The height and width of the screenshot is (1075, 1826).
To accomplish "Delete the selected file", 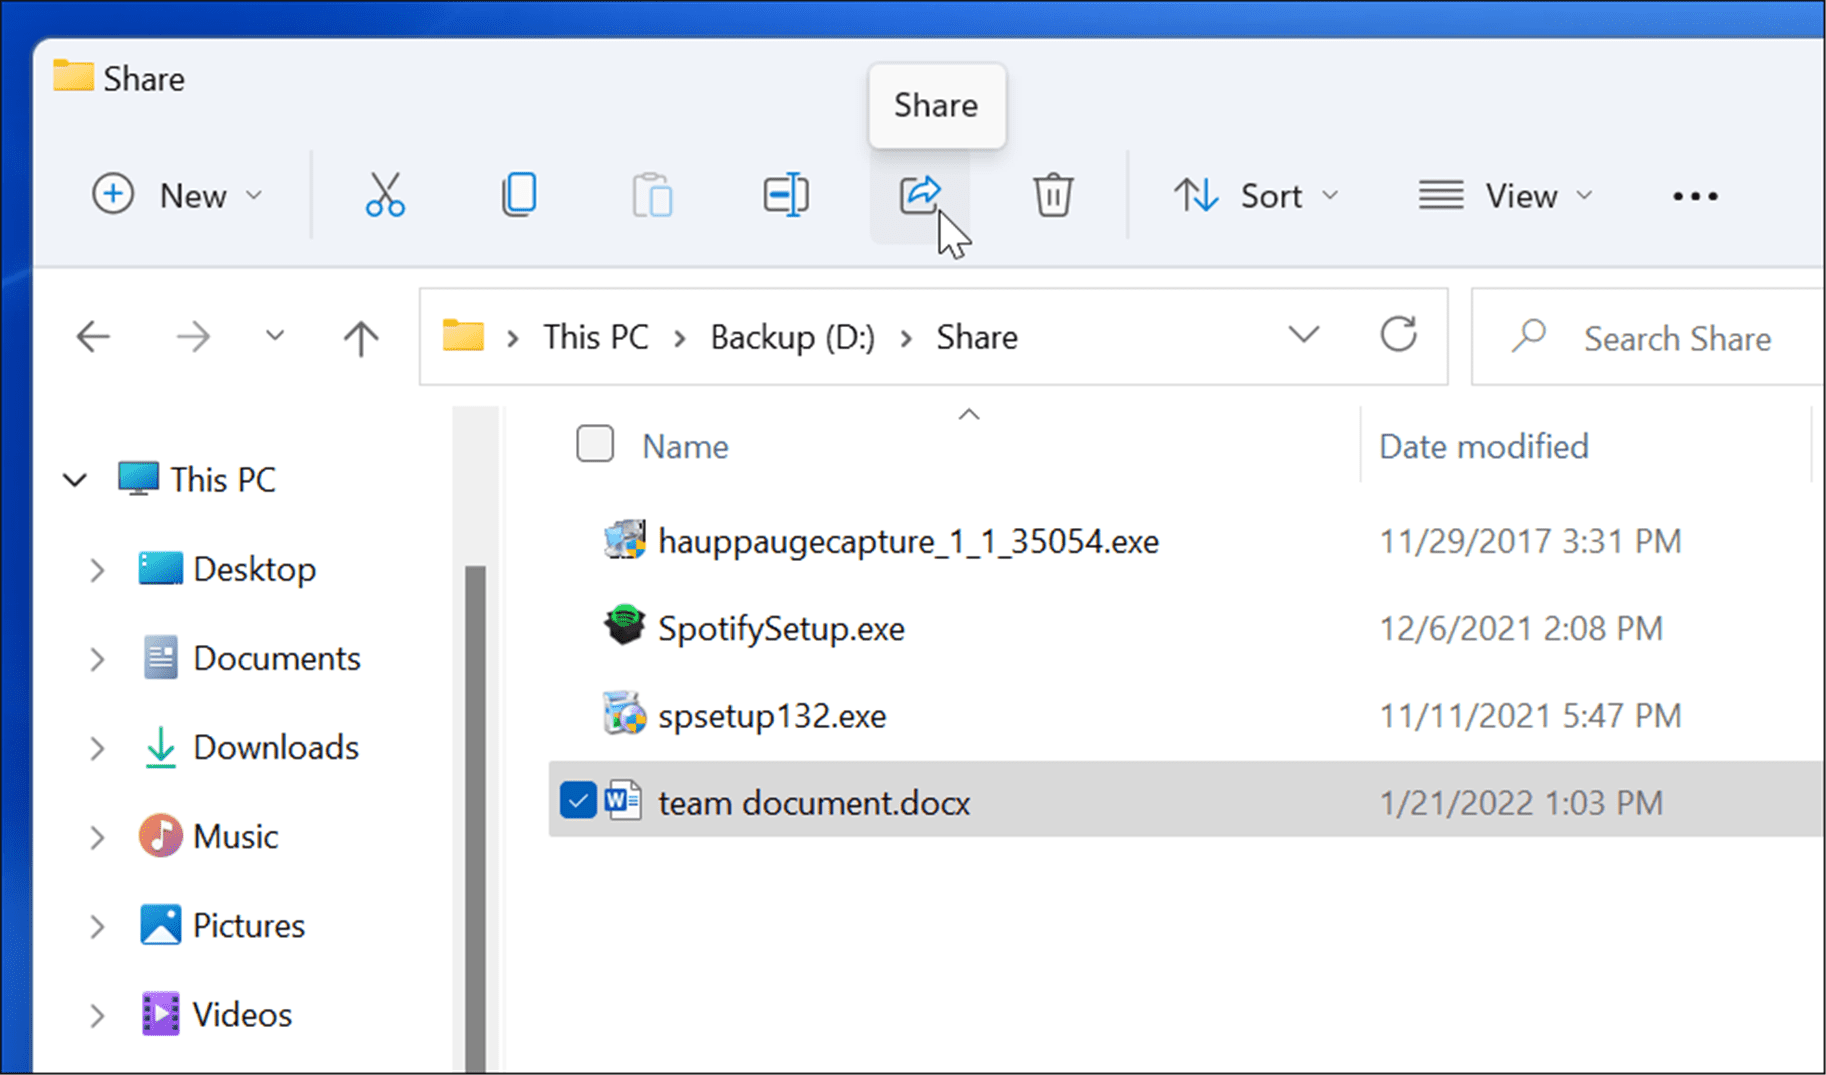I will tap(1053, 195).
